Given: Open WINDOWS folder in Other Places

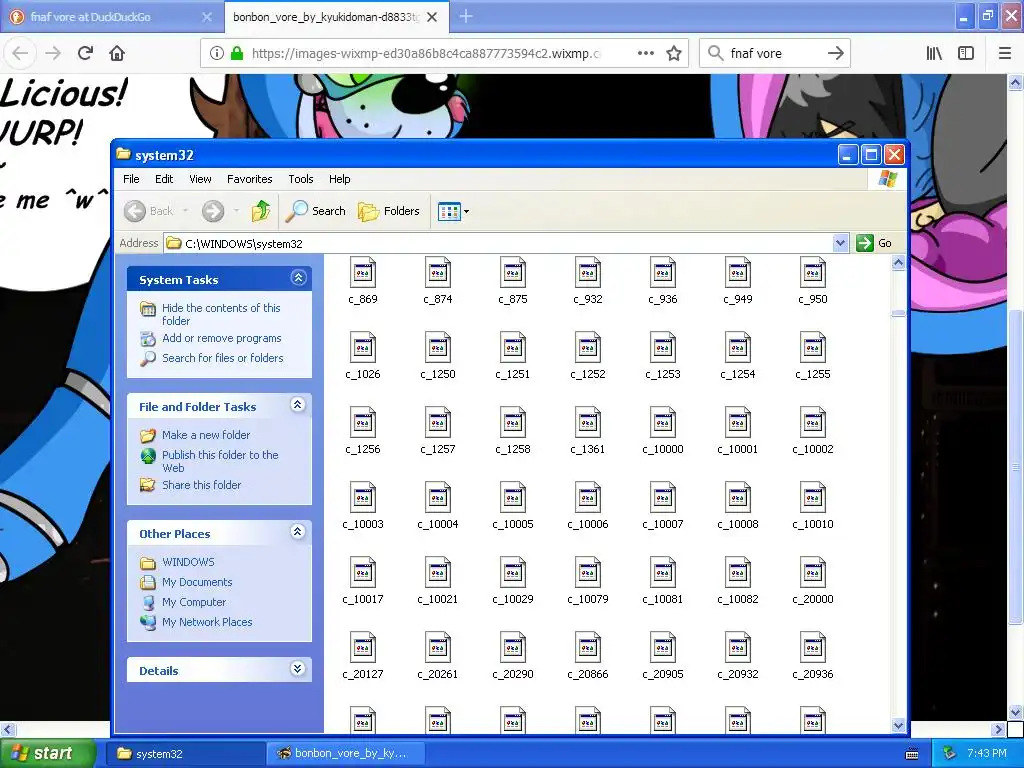Looking at the screenshot, I should pos(188,562).
